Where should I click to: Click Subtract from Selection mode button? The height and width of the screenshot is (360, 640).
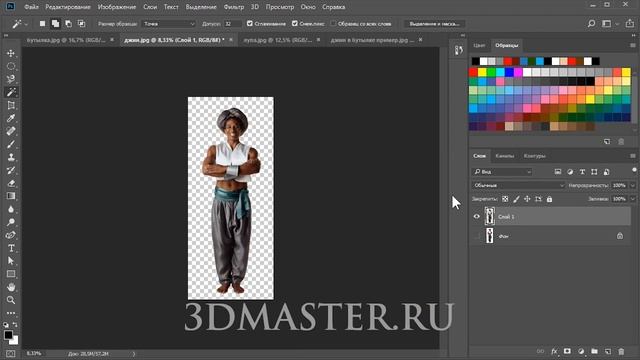click(x=68, y=24)
